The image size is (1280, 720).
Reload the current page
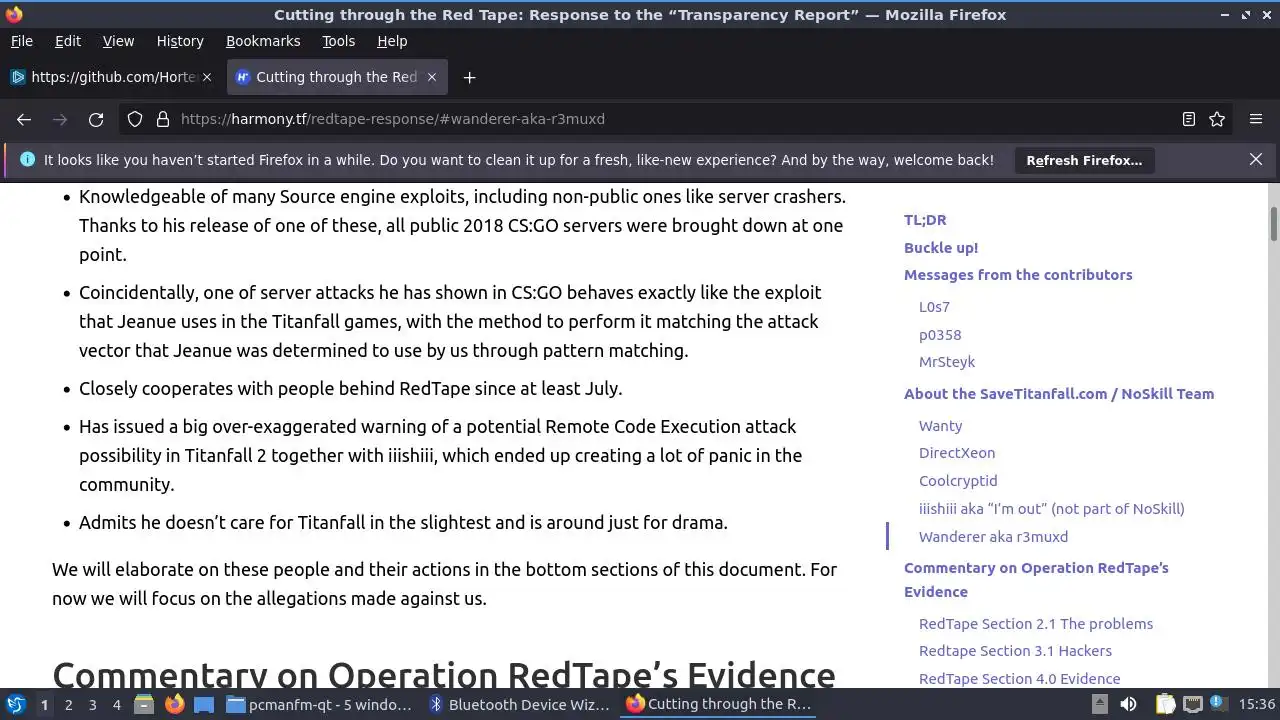[x=96, y=119]
